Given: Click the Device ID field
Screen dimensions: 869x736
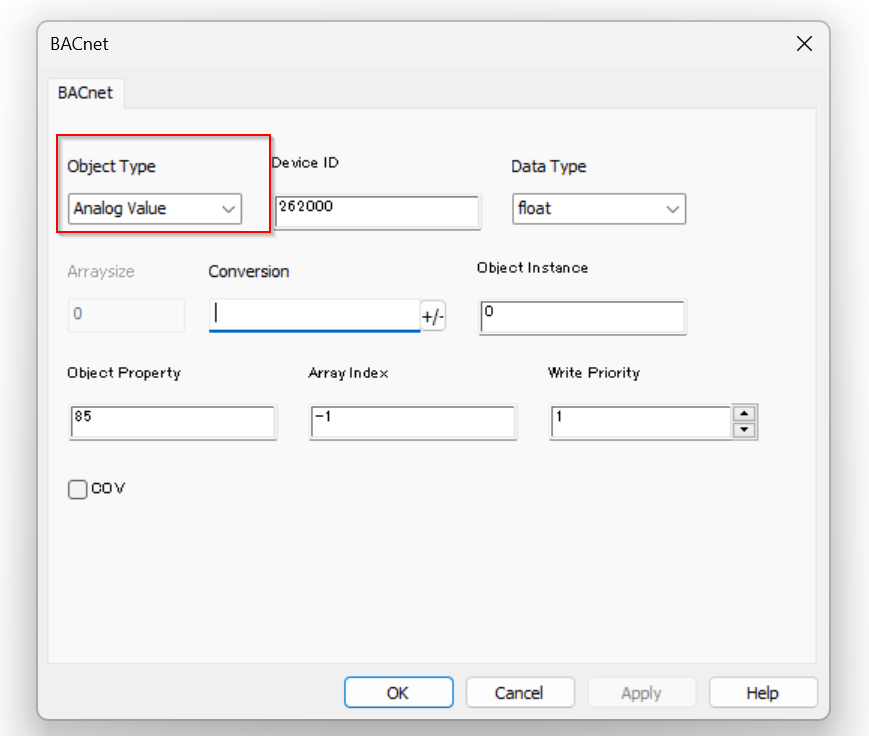Looking at the screenshot, I should [377, 212].
